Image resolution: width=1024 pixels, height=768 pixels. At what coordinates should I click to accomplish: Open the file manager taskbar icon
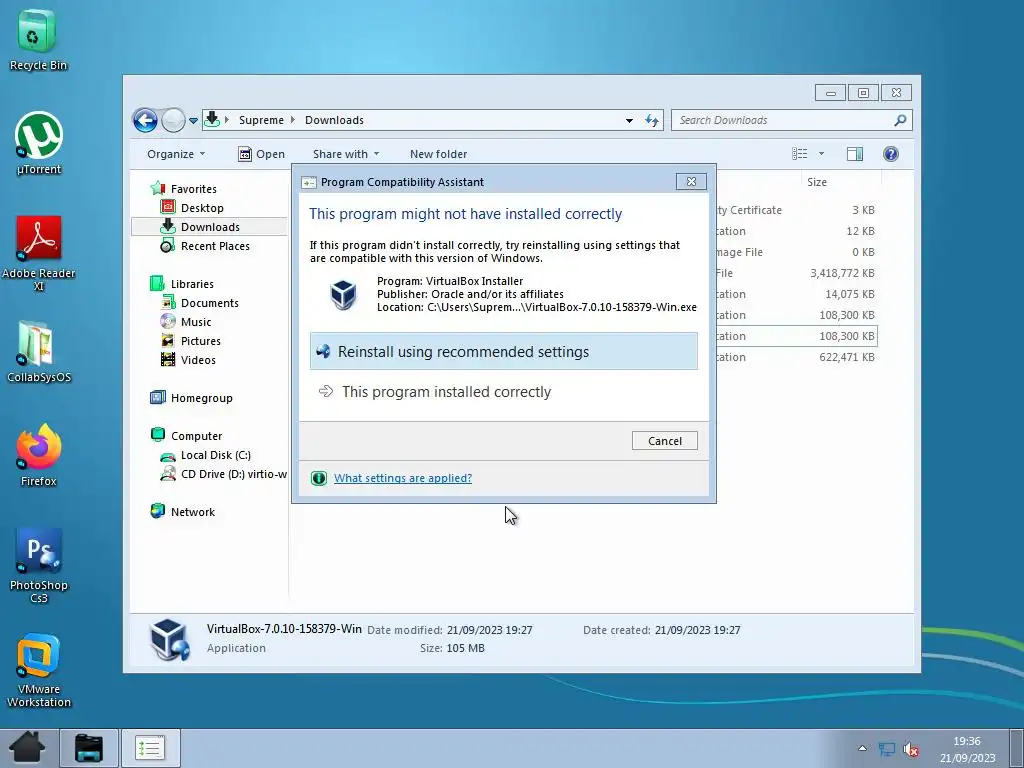89,748
